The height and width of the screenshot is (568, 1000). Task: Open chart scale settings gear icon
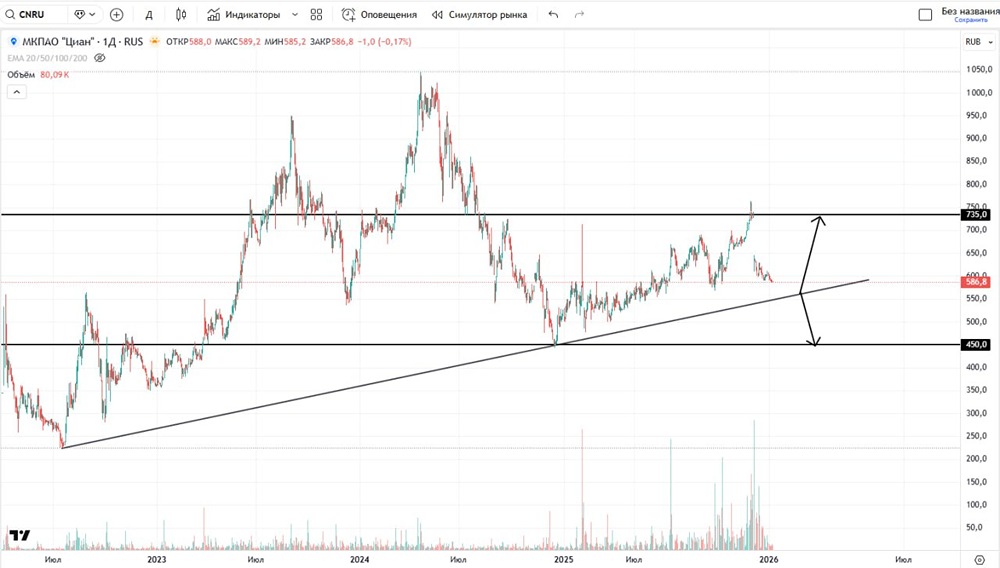[x=980, y=560]
